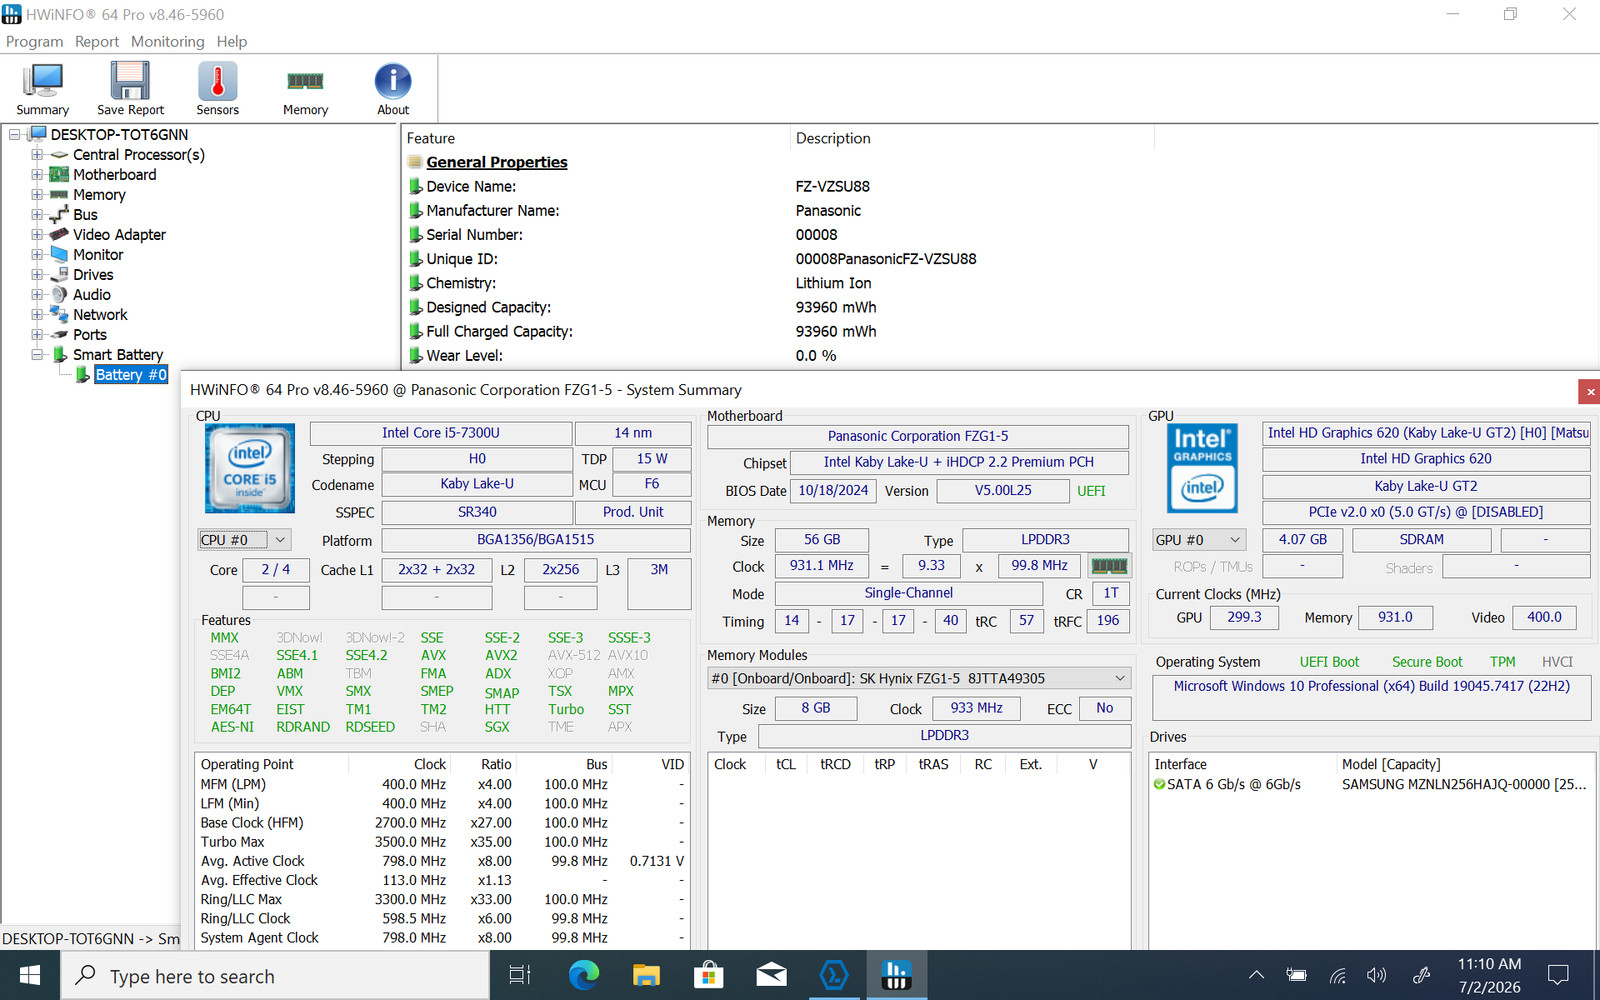
Task: Click the Windows Start button
Action: coord(30,975)
